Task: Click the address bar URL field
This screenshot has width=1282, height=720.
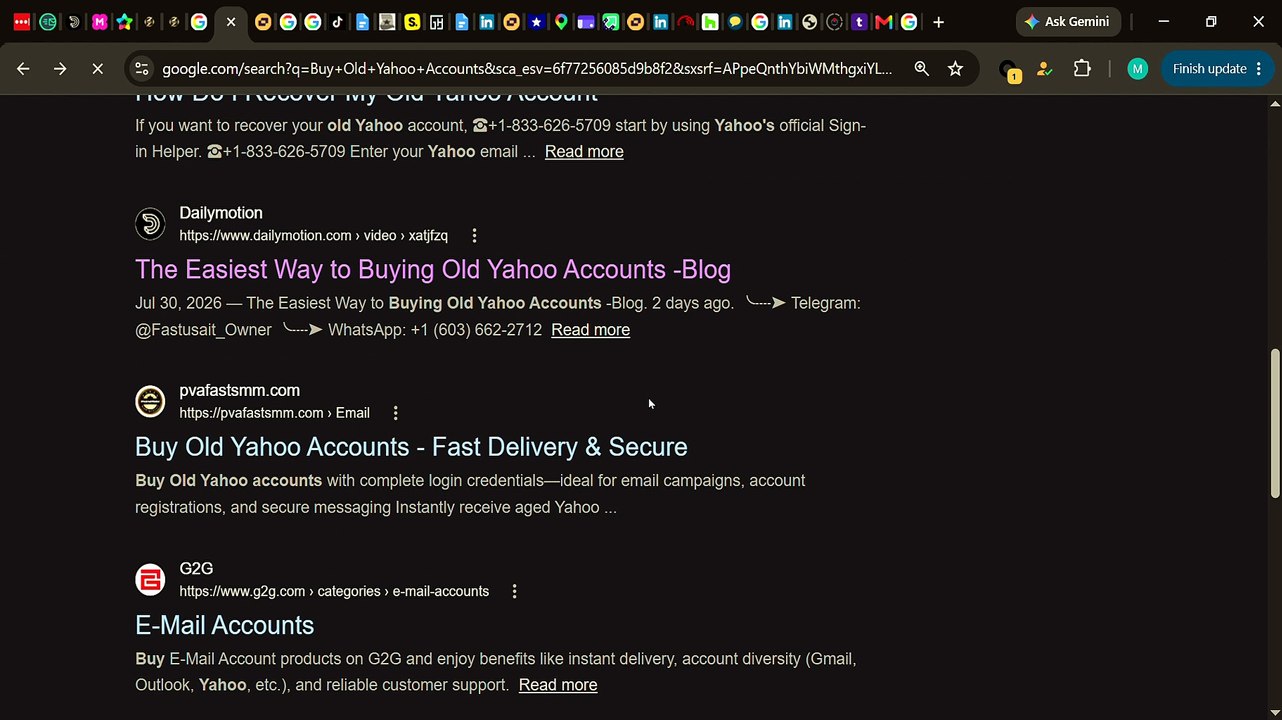Action: point(527,69)
